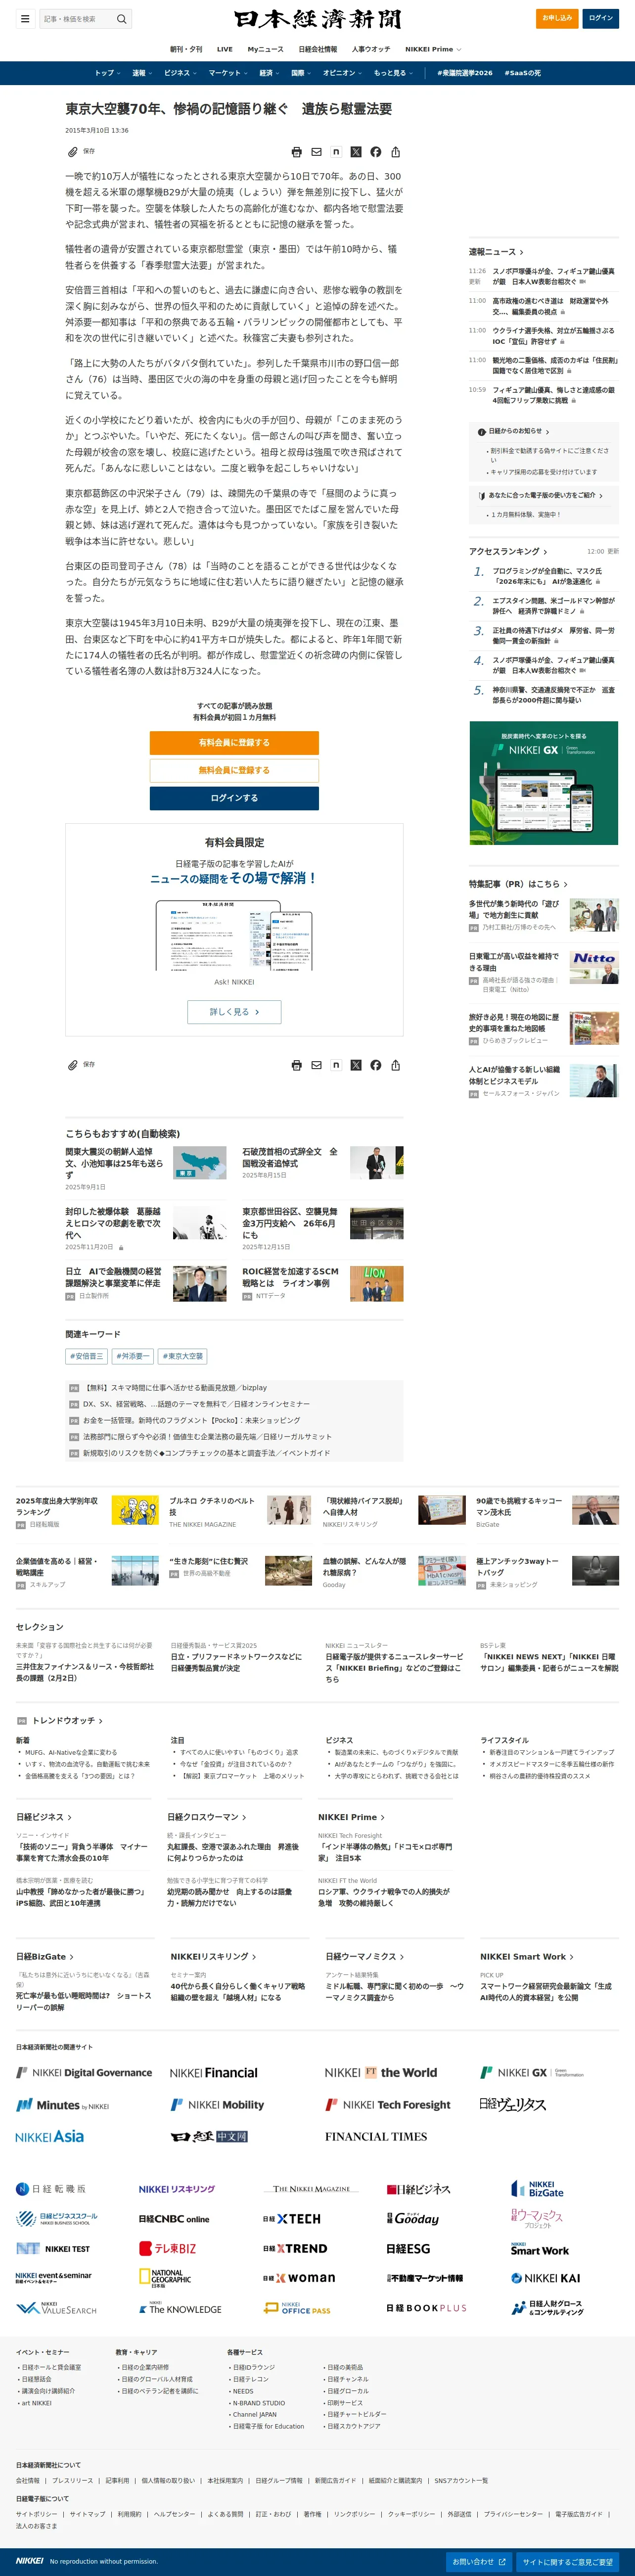Click Facebook icon at article end
Image resolution: width=635 pixels, height=2576 pixels.
click(x=376, y=1065)
